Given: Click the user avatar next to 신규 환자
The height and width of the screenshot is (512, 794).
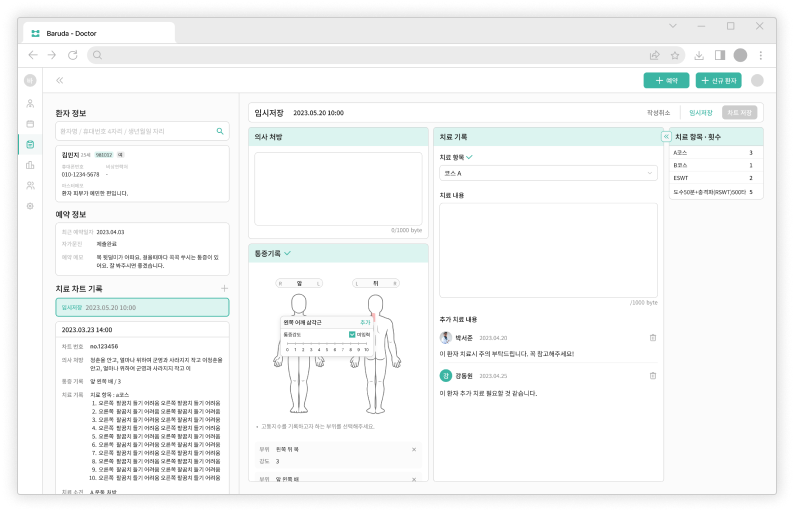Looking at the screenshot, I should (757, 81).
